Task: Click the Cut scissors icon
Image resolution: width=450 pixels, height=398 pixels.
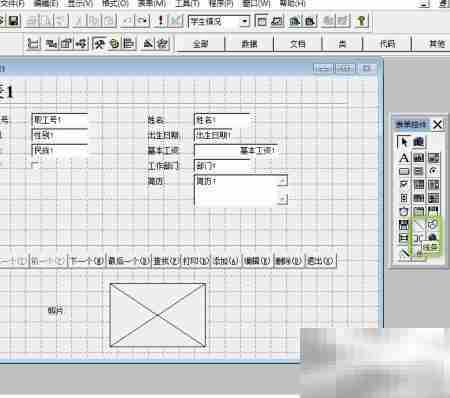Action: (80, 21)
